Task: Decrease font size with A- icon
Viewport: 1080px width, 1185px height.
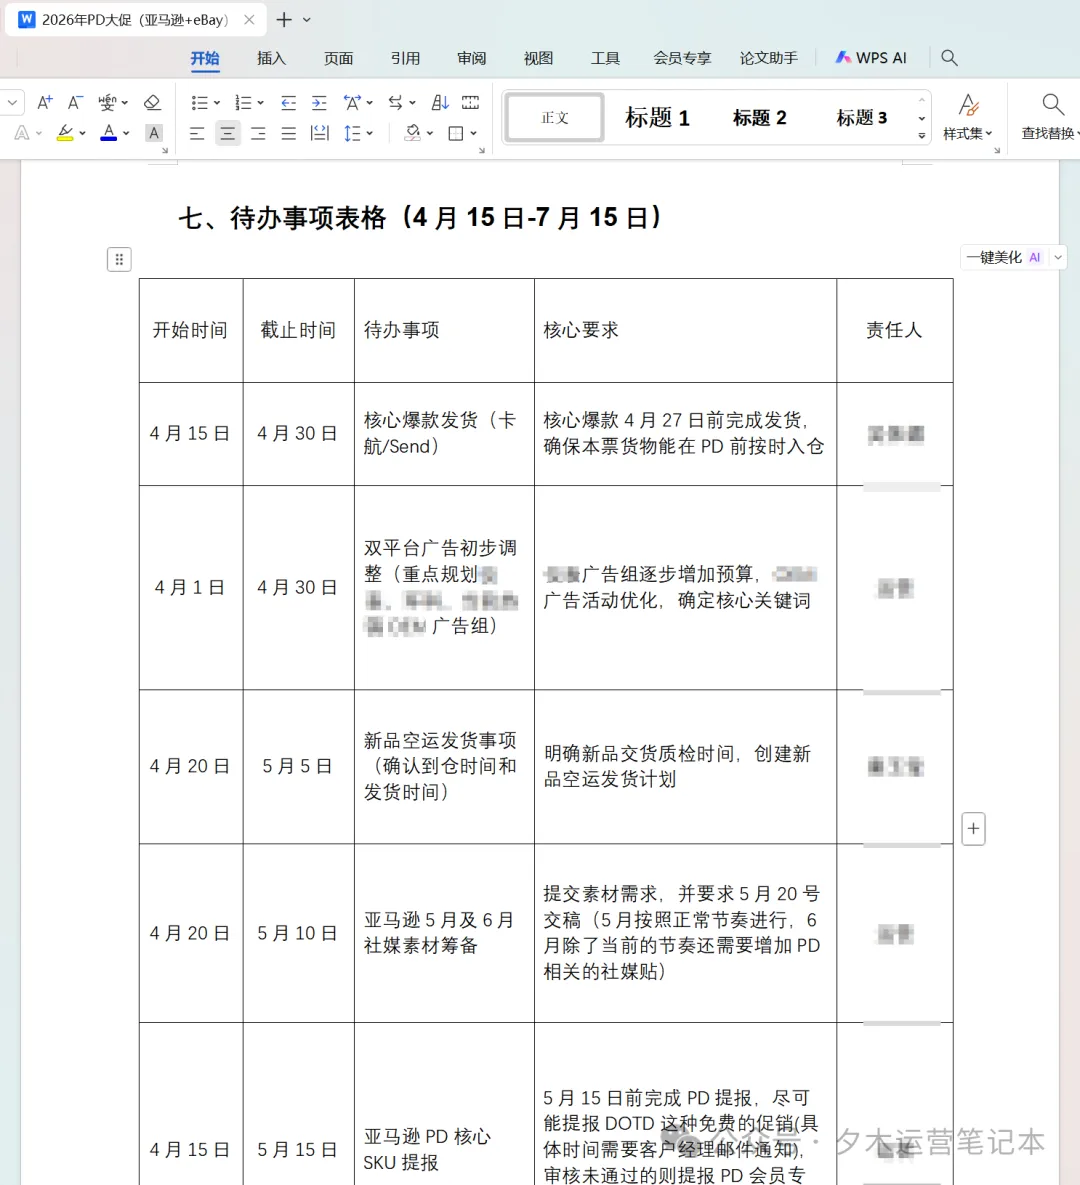Action: [x=75, y=102]
